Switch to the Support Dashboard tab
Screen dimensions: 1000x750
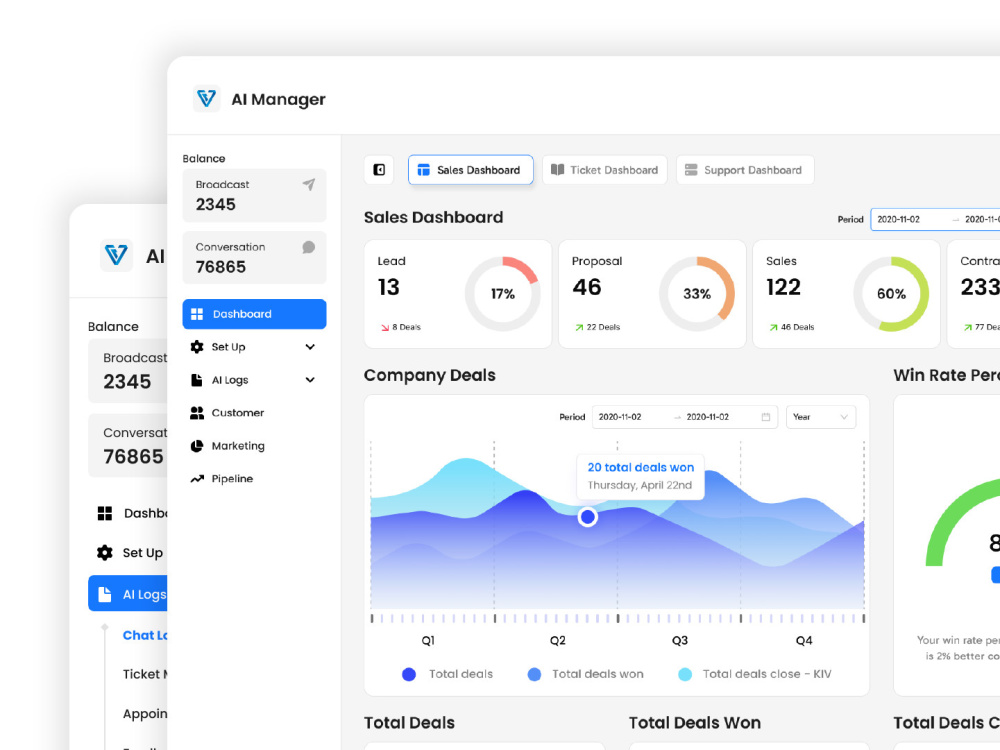(745, 170)
